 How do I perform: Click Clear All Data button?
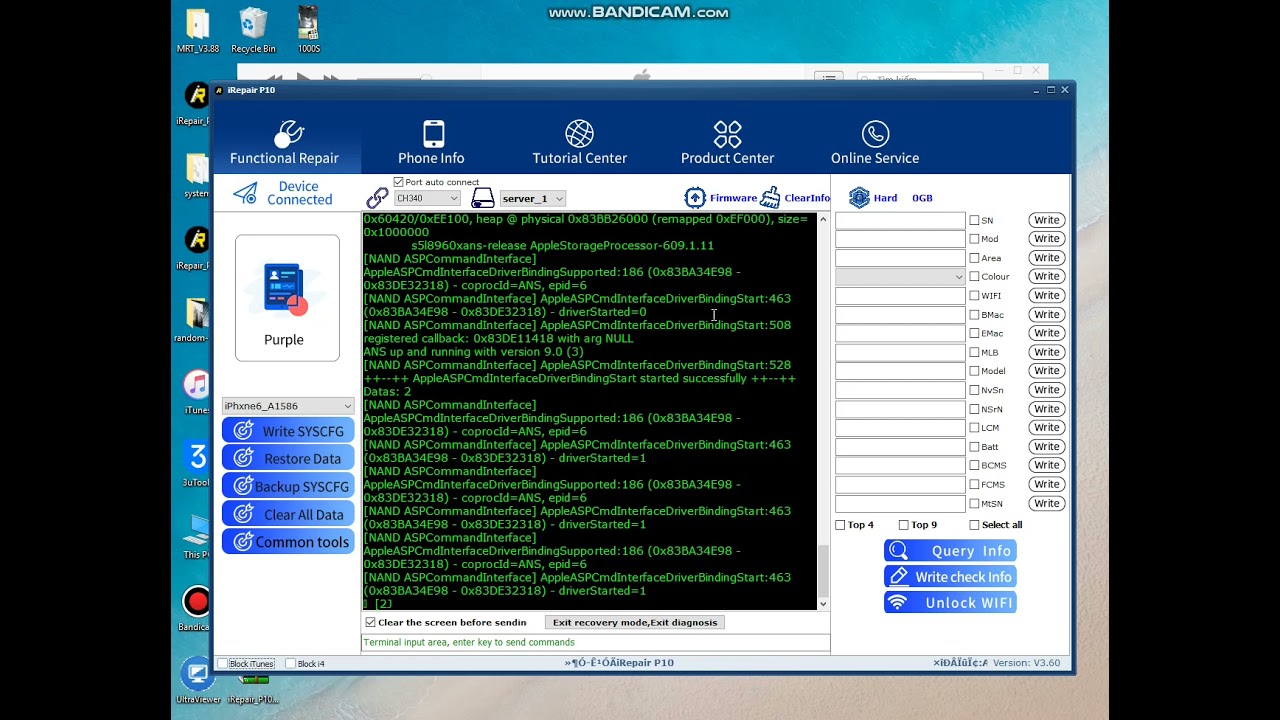tap(288, 514)
